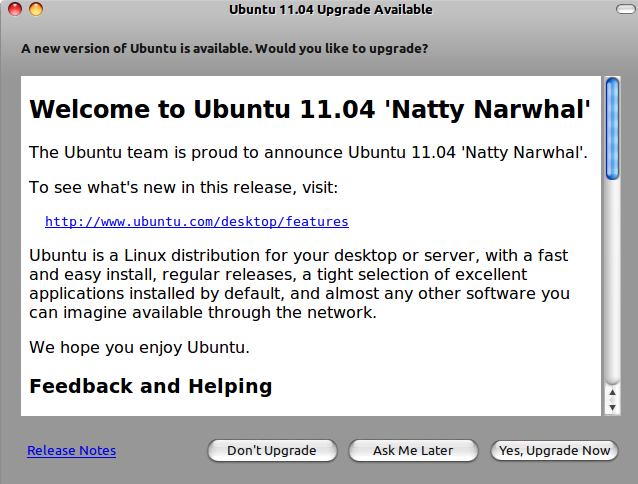Click the pill-shaped toolbar toggle in title bar
638x484 pixels.
(x=626, y=9)
